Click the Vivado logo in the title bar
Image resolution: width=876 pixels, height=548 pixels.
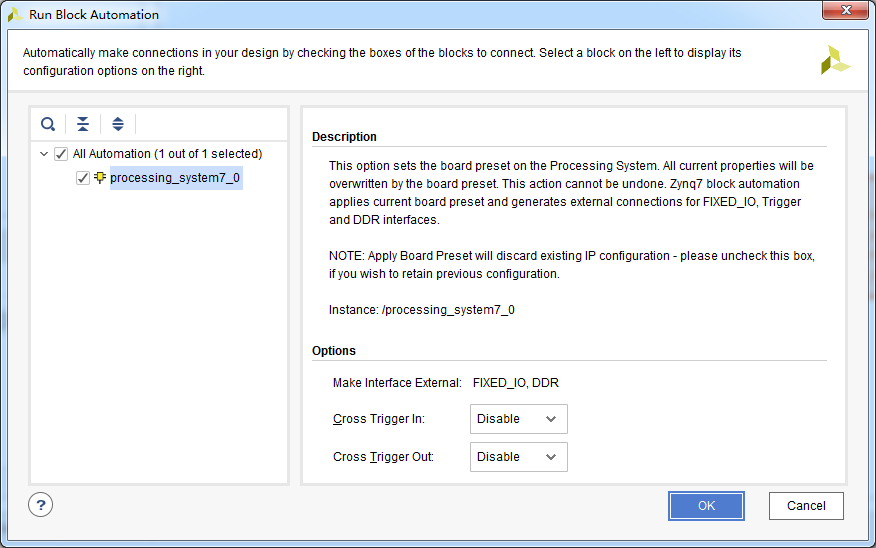tap(15, 15)
